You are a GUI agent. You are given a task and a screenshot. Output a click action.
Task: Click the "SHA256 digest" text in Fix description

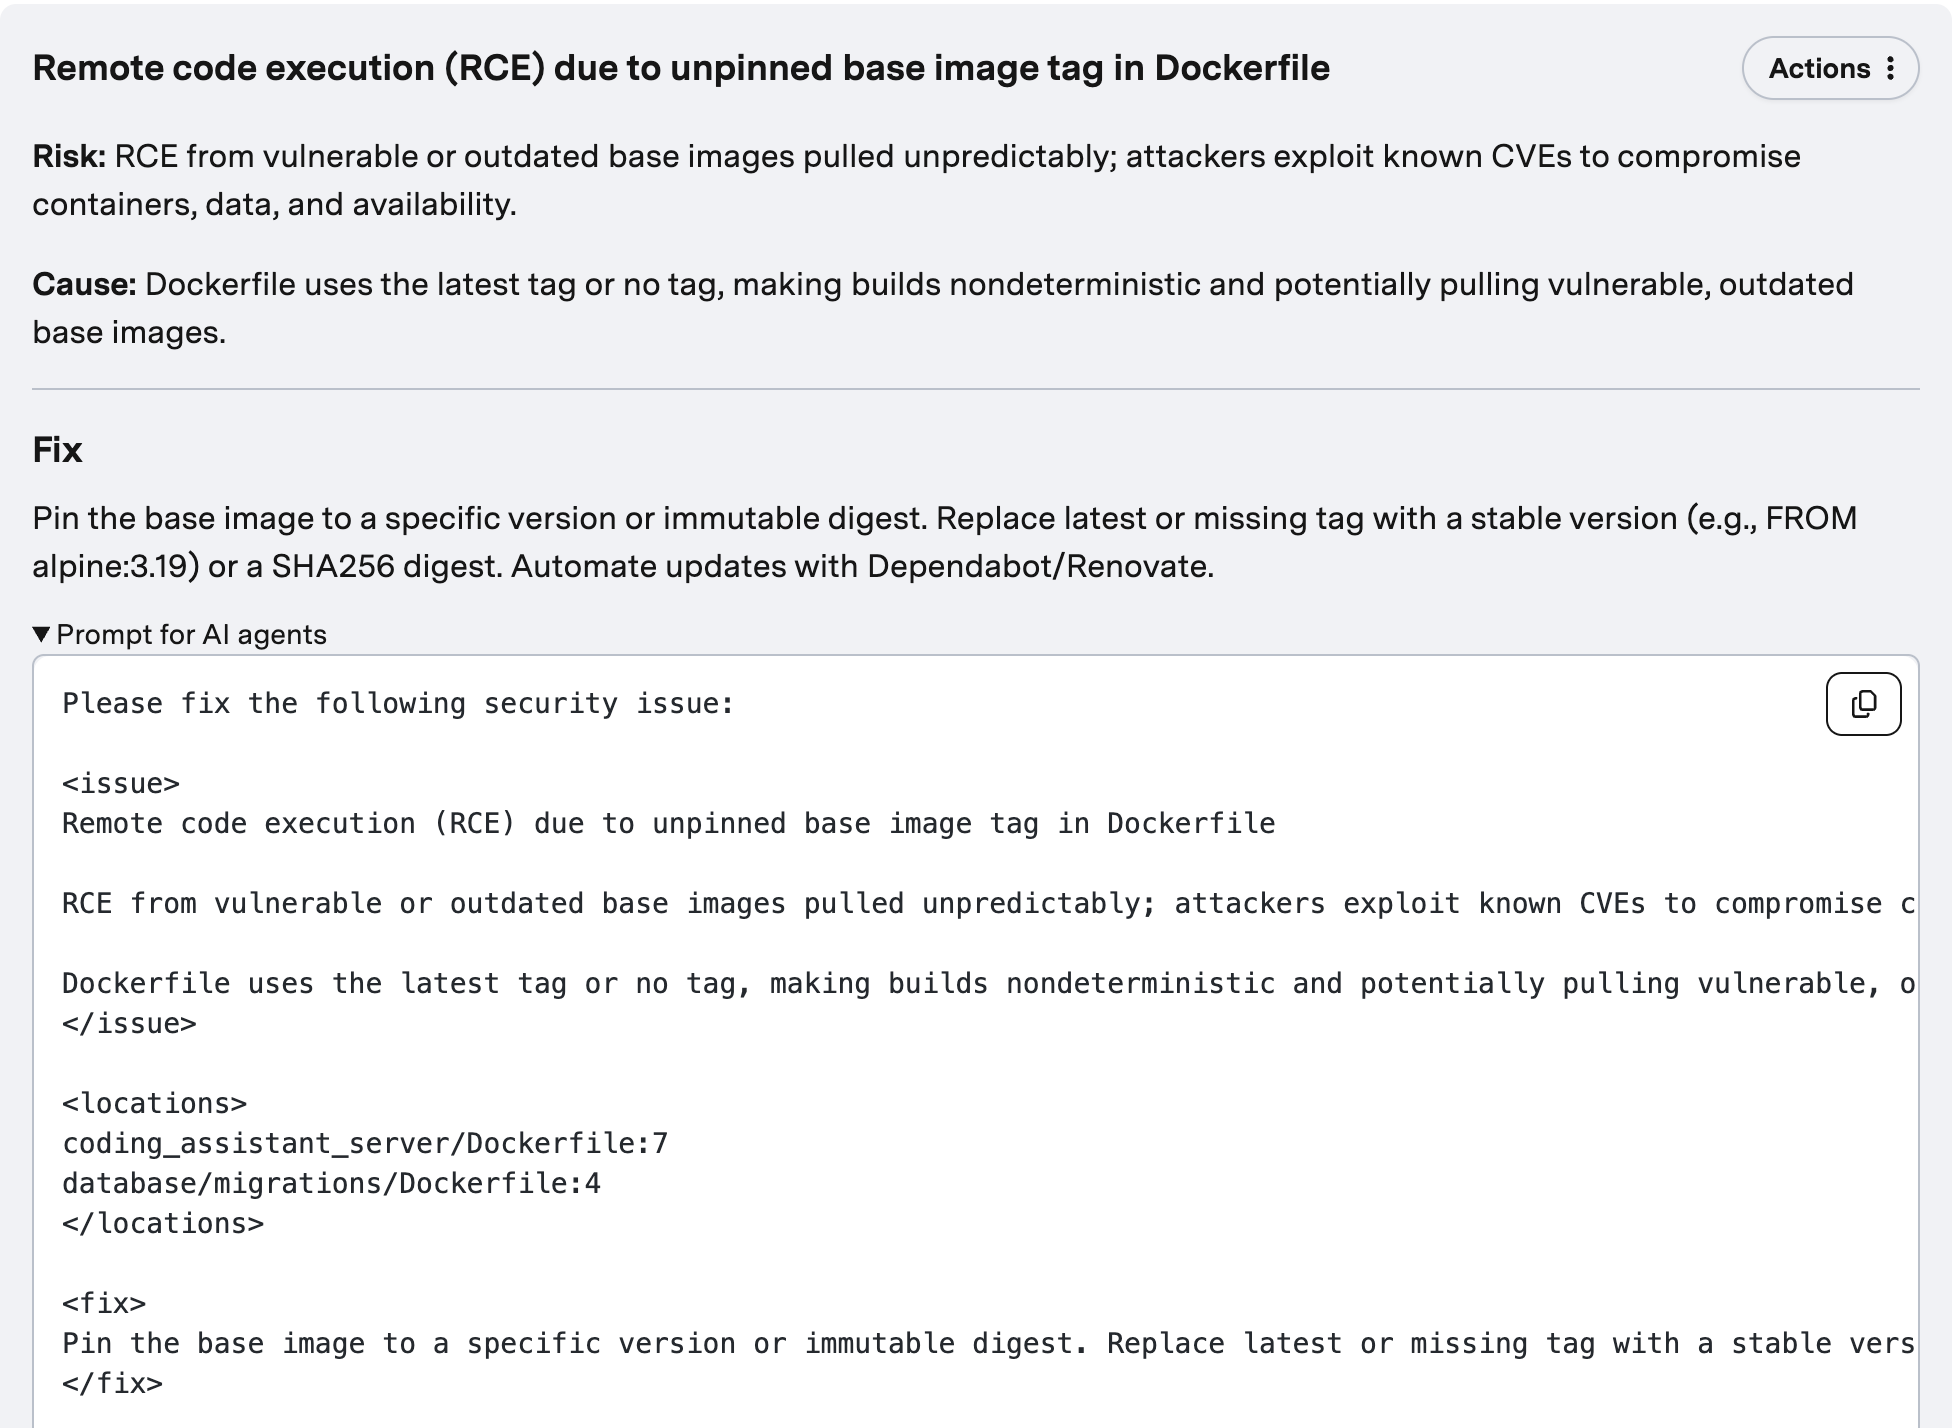click(x=385, y=566)
